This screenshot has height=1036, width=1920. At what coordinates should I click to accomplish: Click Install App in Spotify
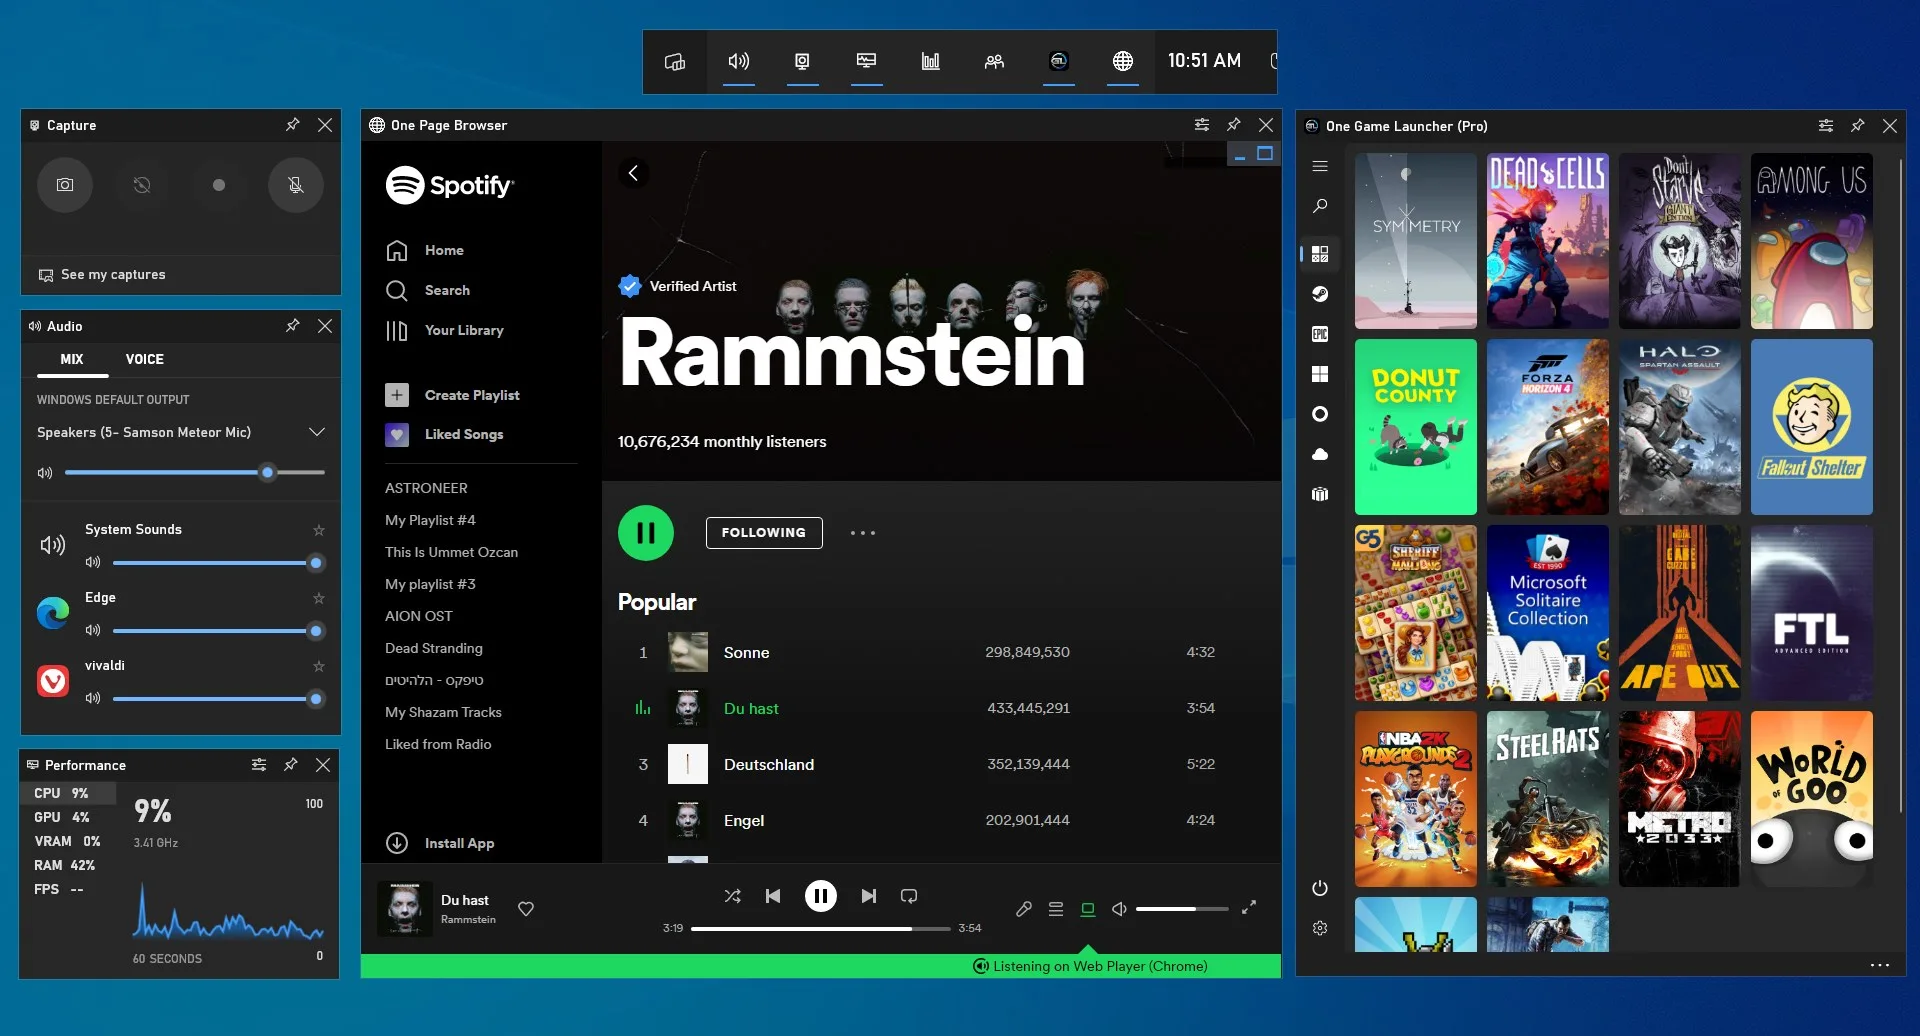pos(441,843)
